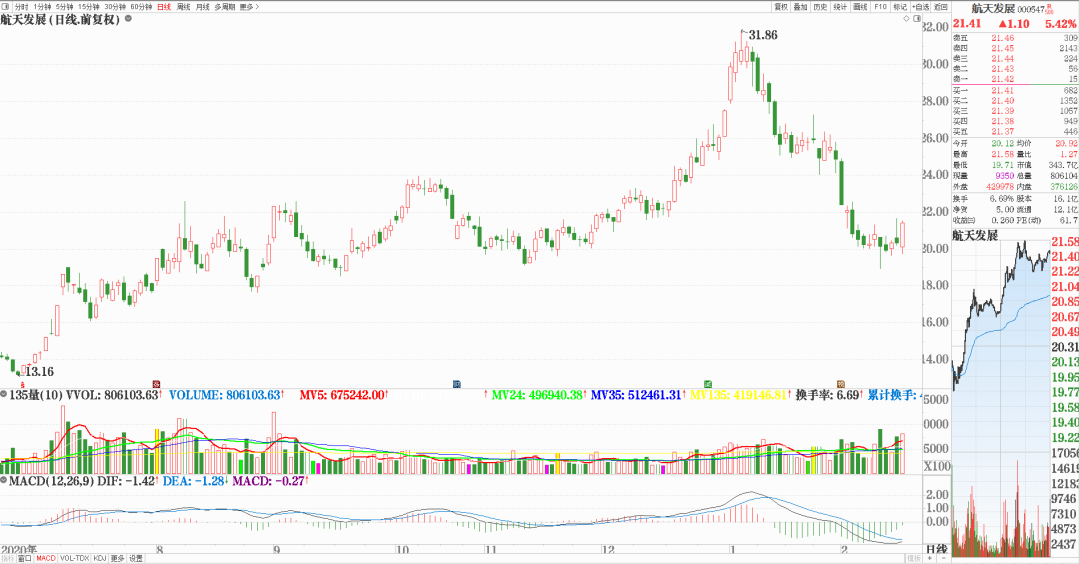Select the 60分钟 period
Viewport: 1080px width, 564px height.
pyautogui.click(x=141, y=7)
